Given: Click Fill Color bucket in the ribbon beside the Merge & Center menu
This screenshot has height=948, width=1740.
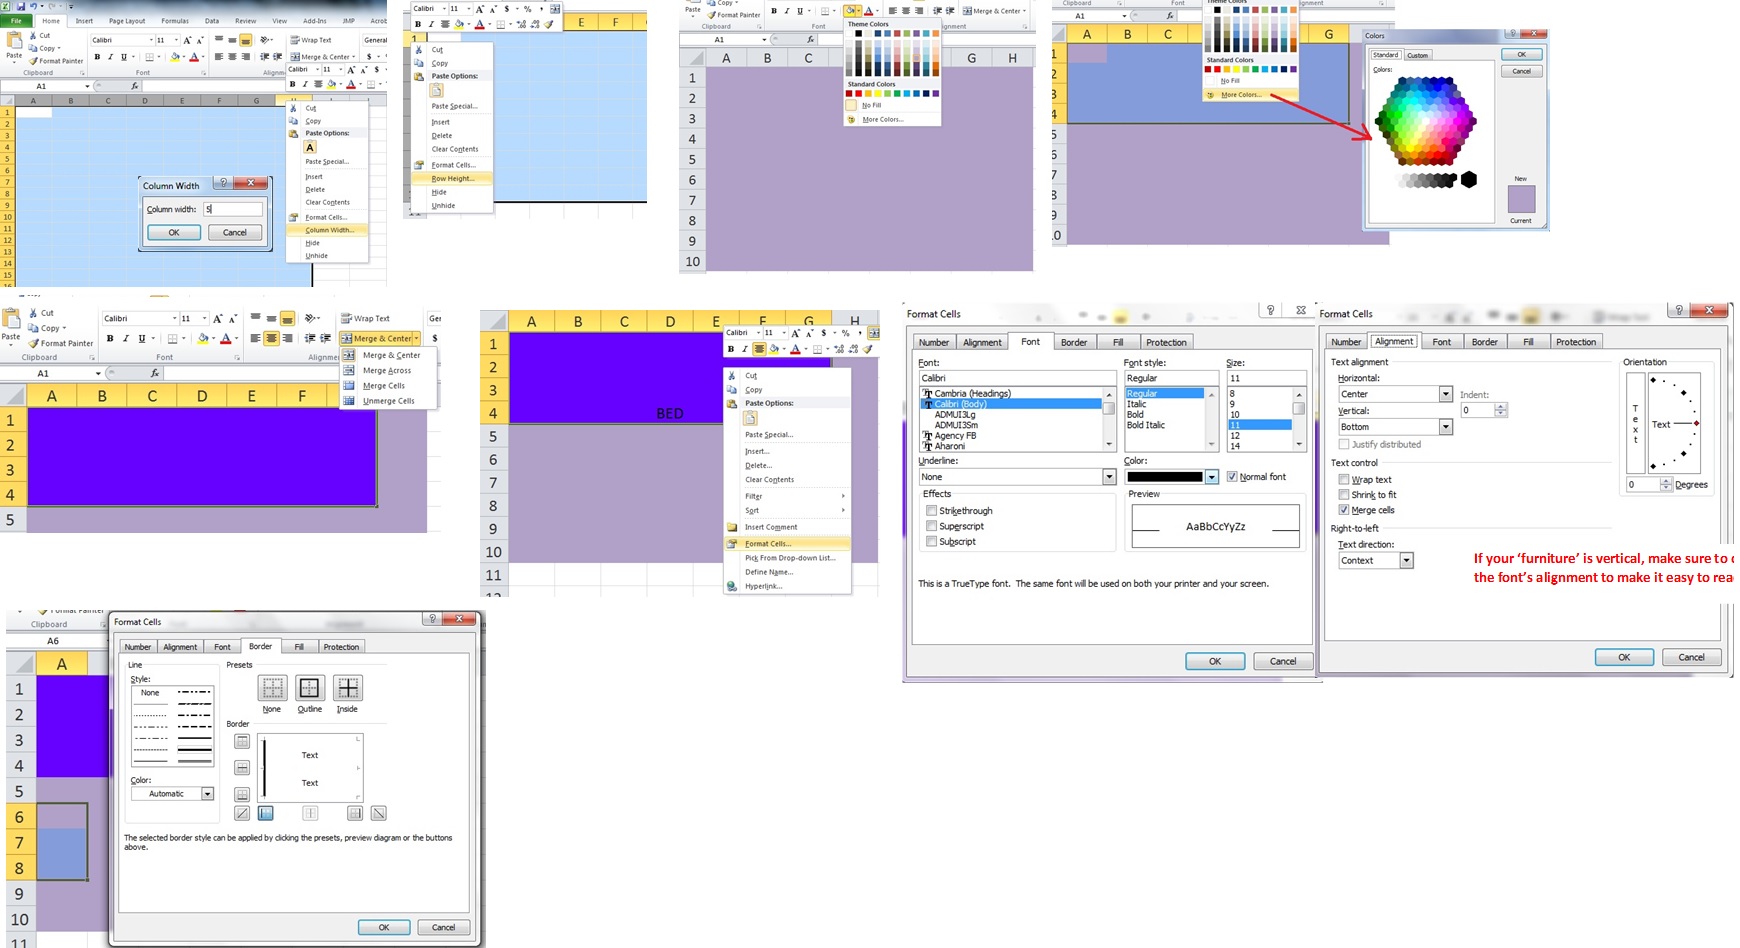Looking at the screenshot, I should pos(202,339).
